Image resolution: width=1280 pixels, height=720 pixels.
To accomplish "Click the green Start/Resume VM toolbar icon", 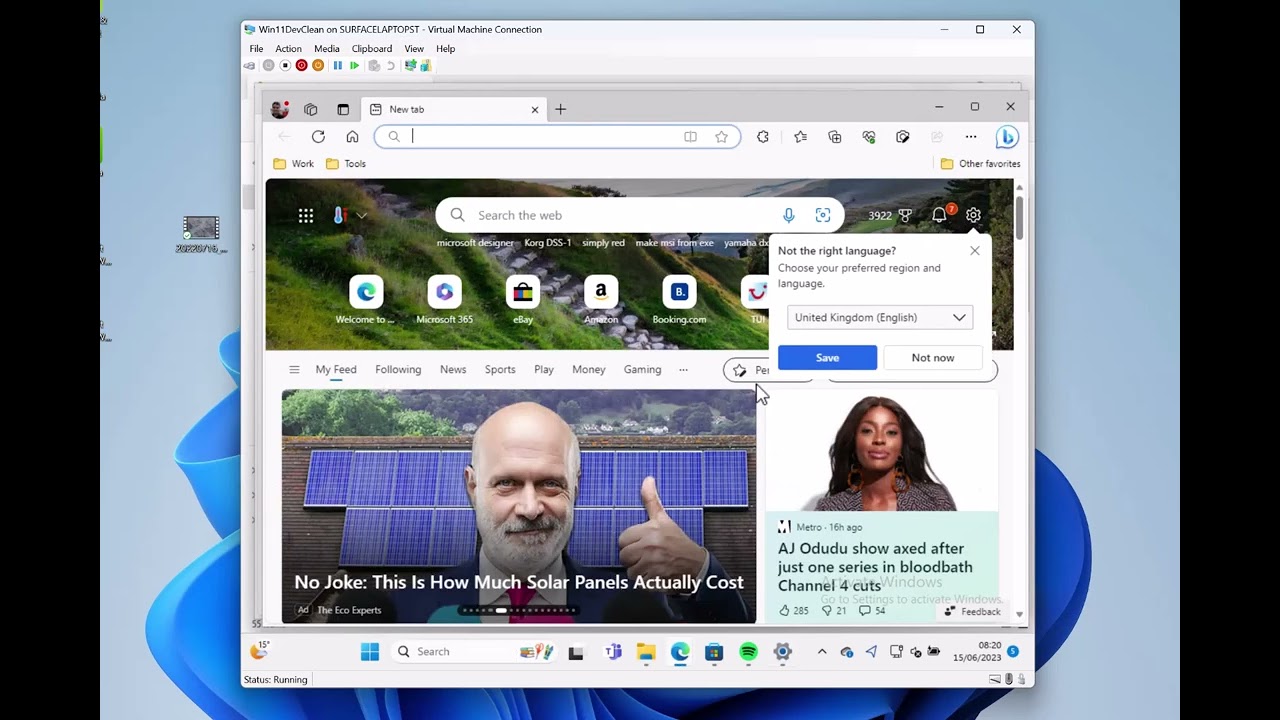I will tap(354, 65).
